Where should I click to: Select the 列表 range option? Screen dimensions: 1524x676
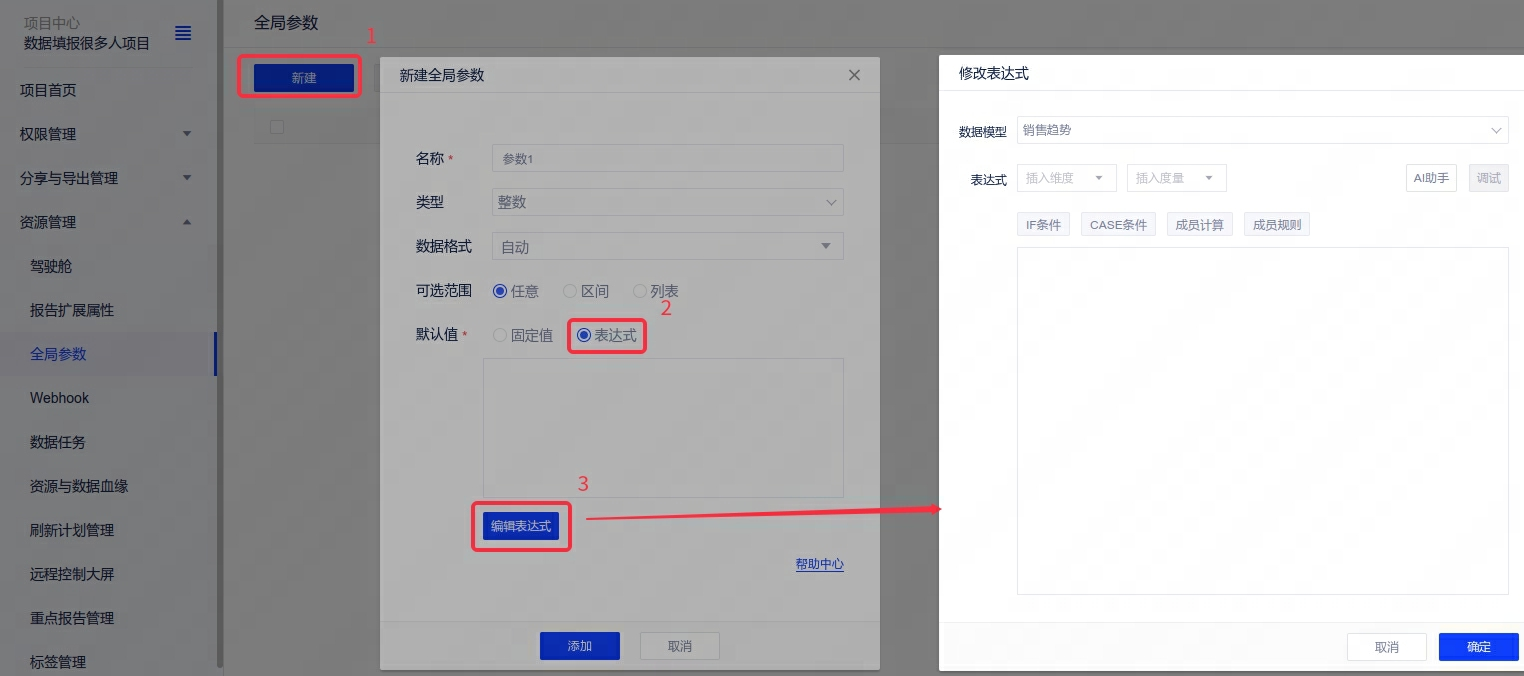[640, 291]
